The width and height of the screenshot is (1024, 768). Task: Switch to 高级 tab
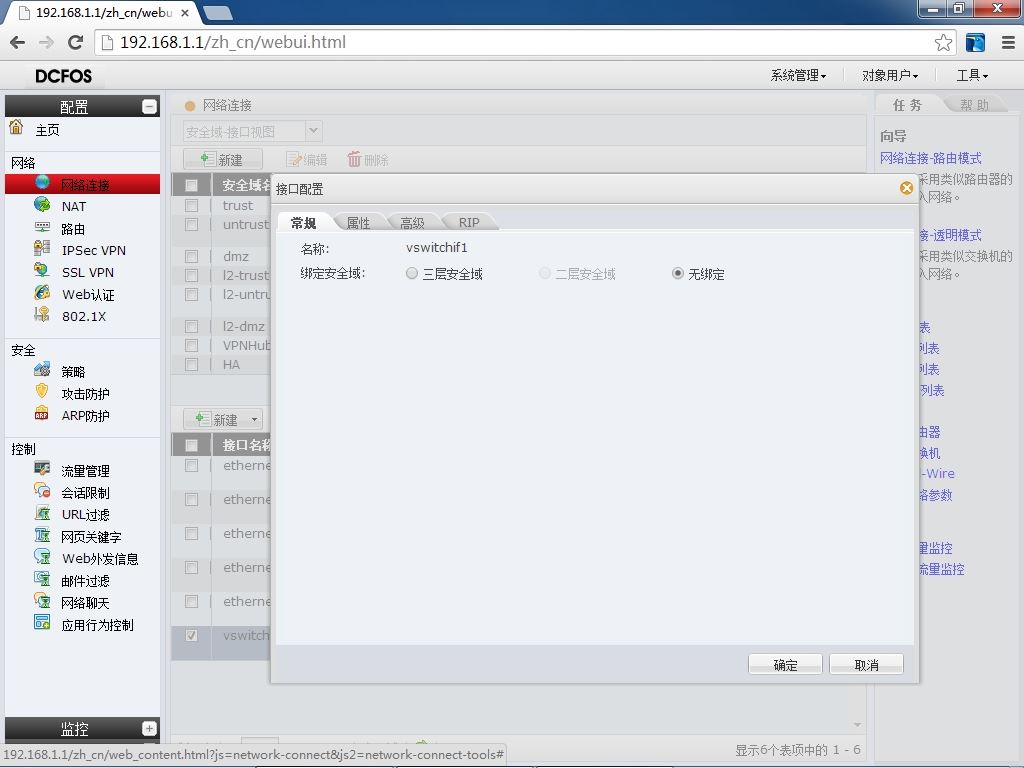tap(412, 223)
